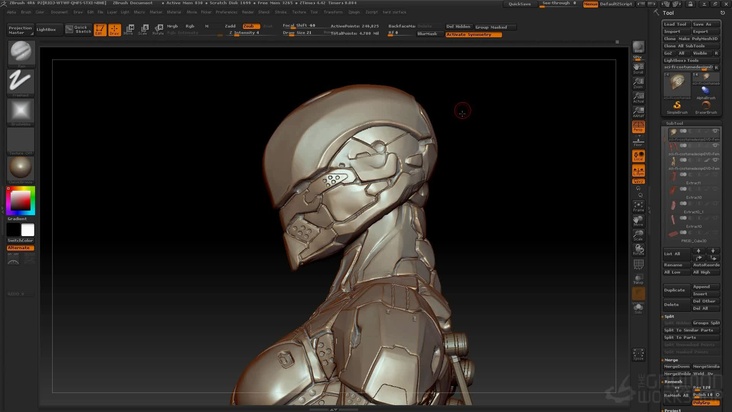Open the Transform menu

coord(333,12)
